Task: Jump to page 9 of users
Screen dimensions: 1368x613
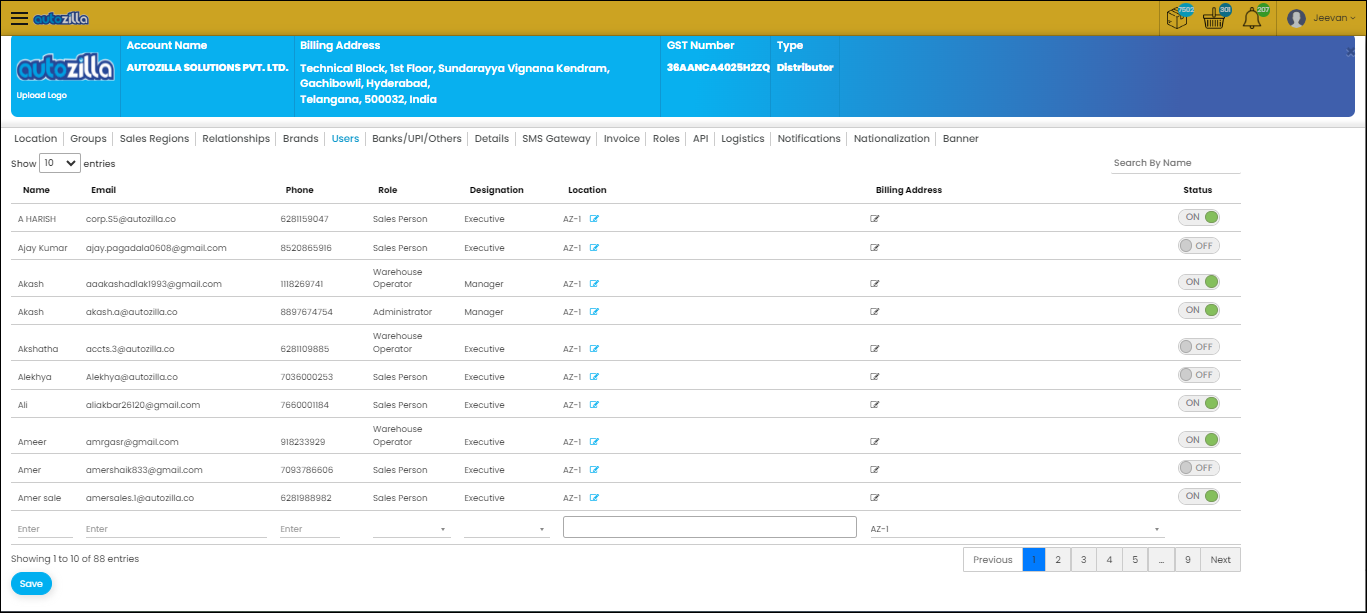Action: coord(1187,560)
